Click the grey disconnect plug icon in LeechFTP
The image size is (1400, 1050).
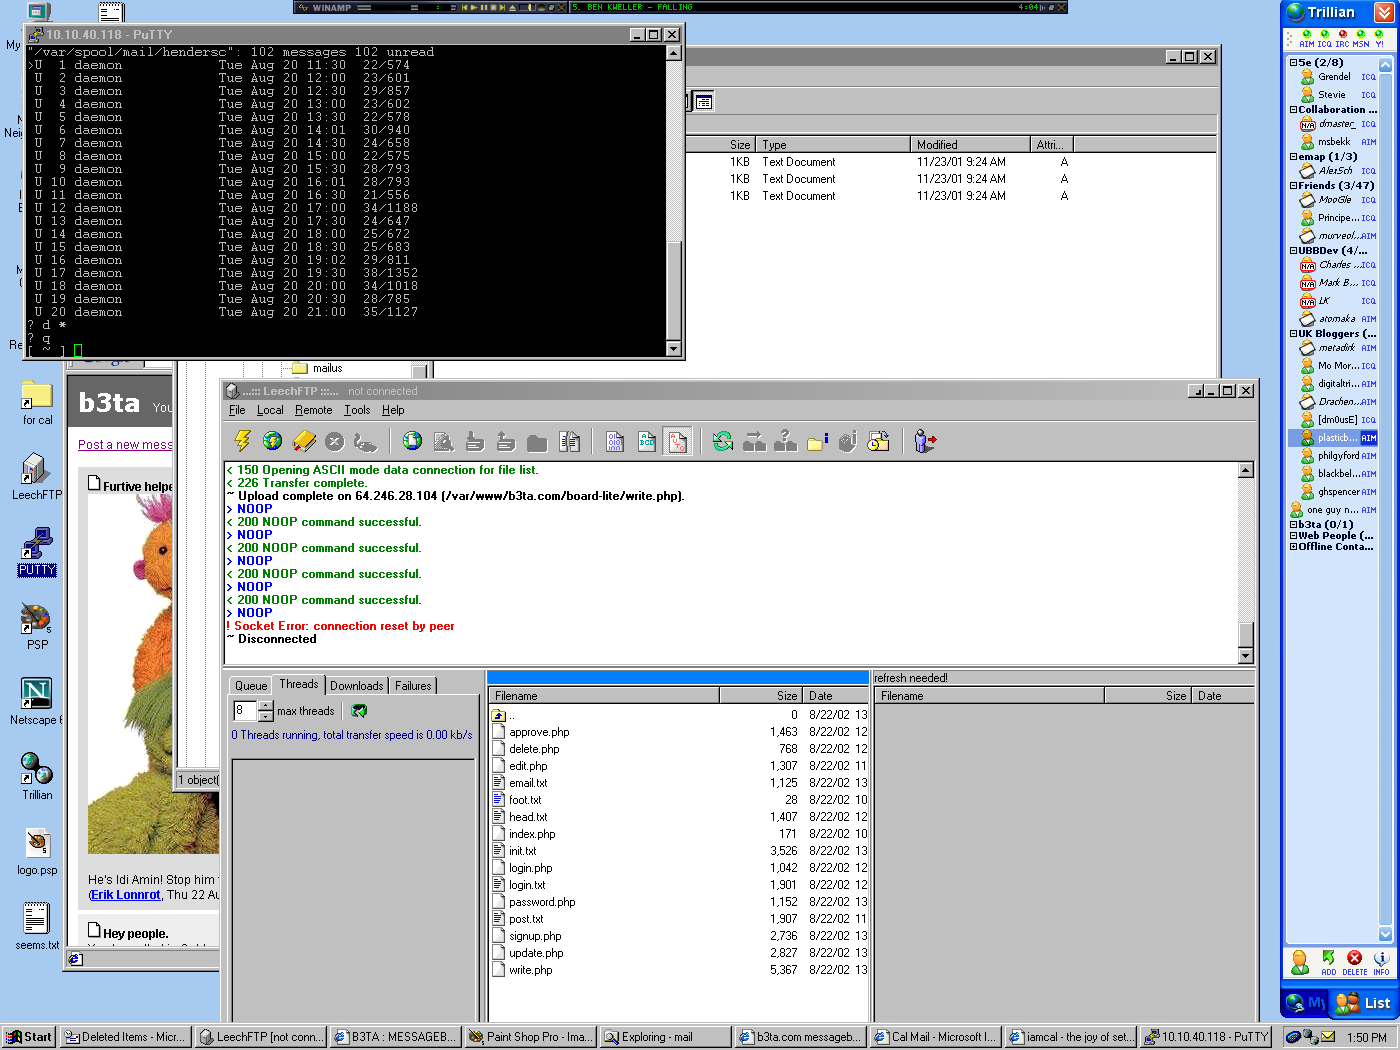[x=366, y=441]
